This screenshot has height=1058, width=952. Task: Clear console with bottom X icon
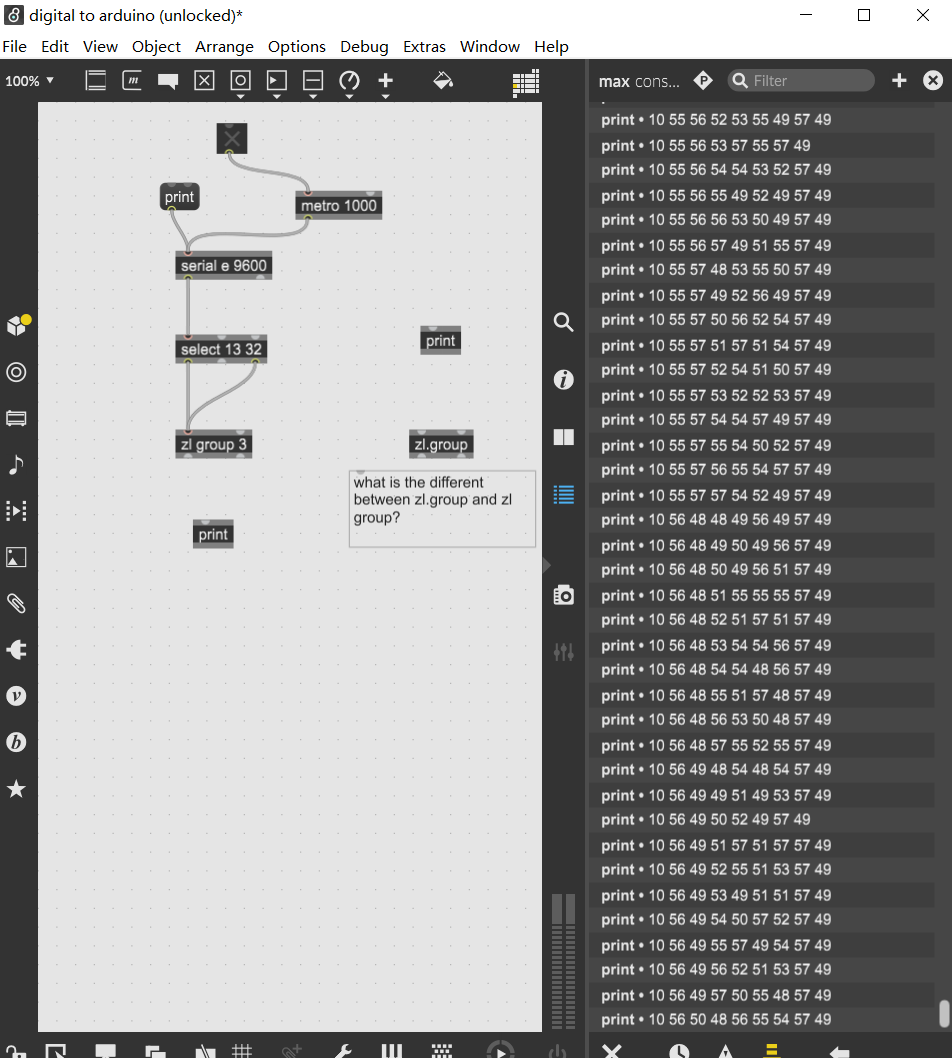click(611, 1051)
